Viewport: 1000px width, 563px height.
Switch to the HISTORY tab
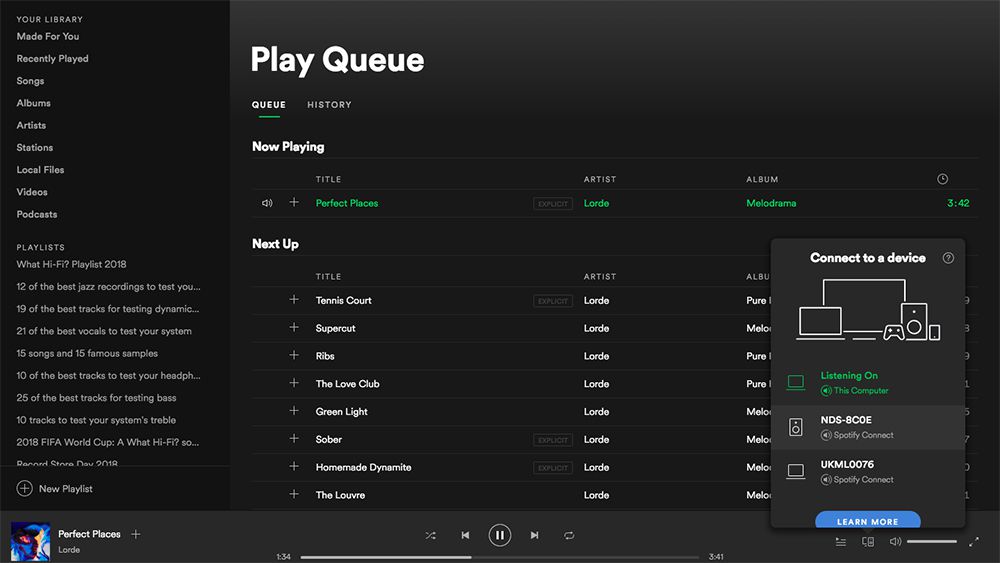coord(329,105)
